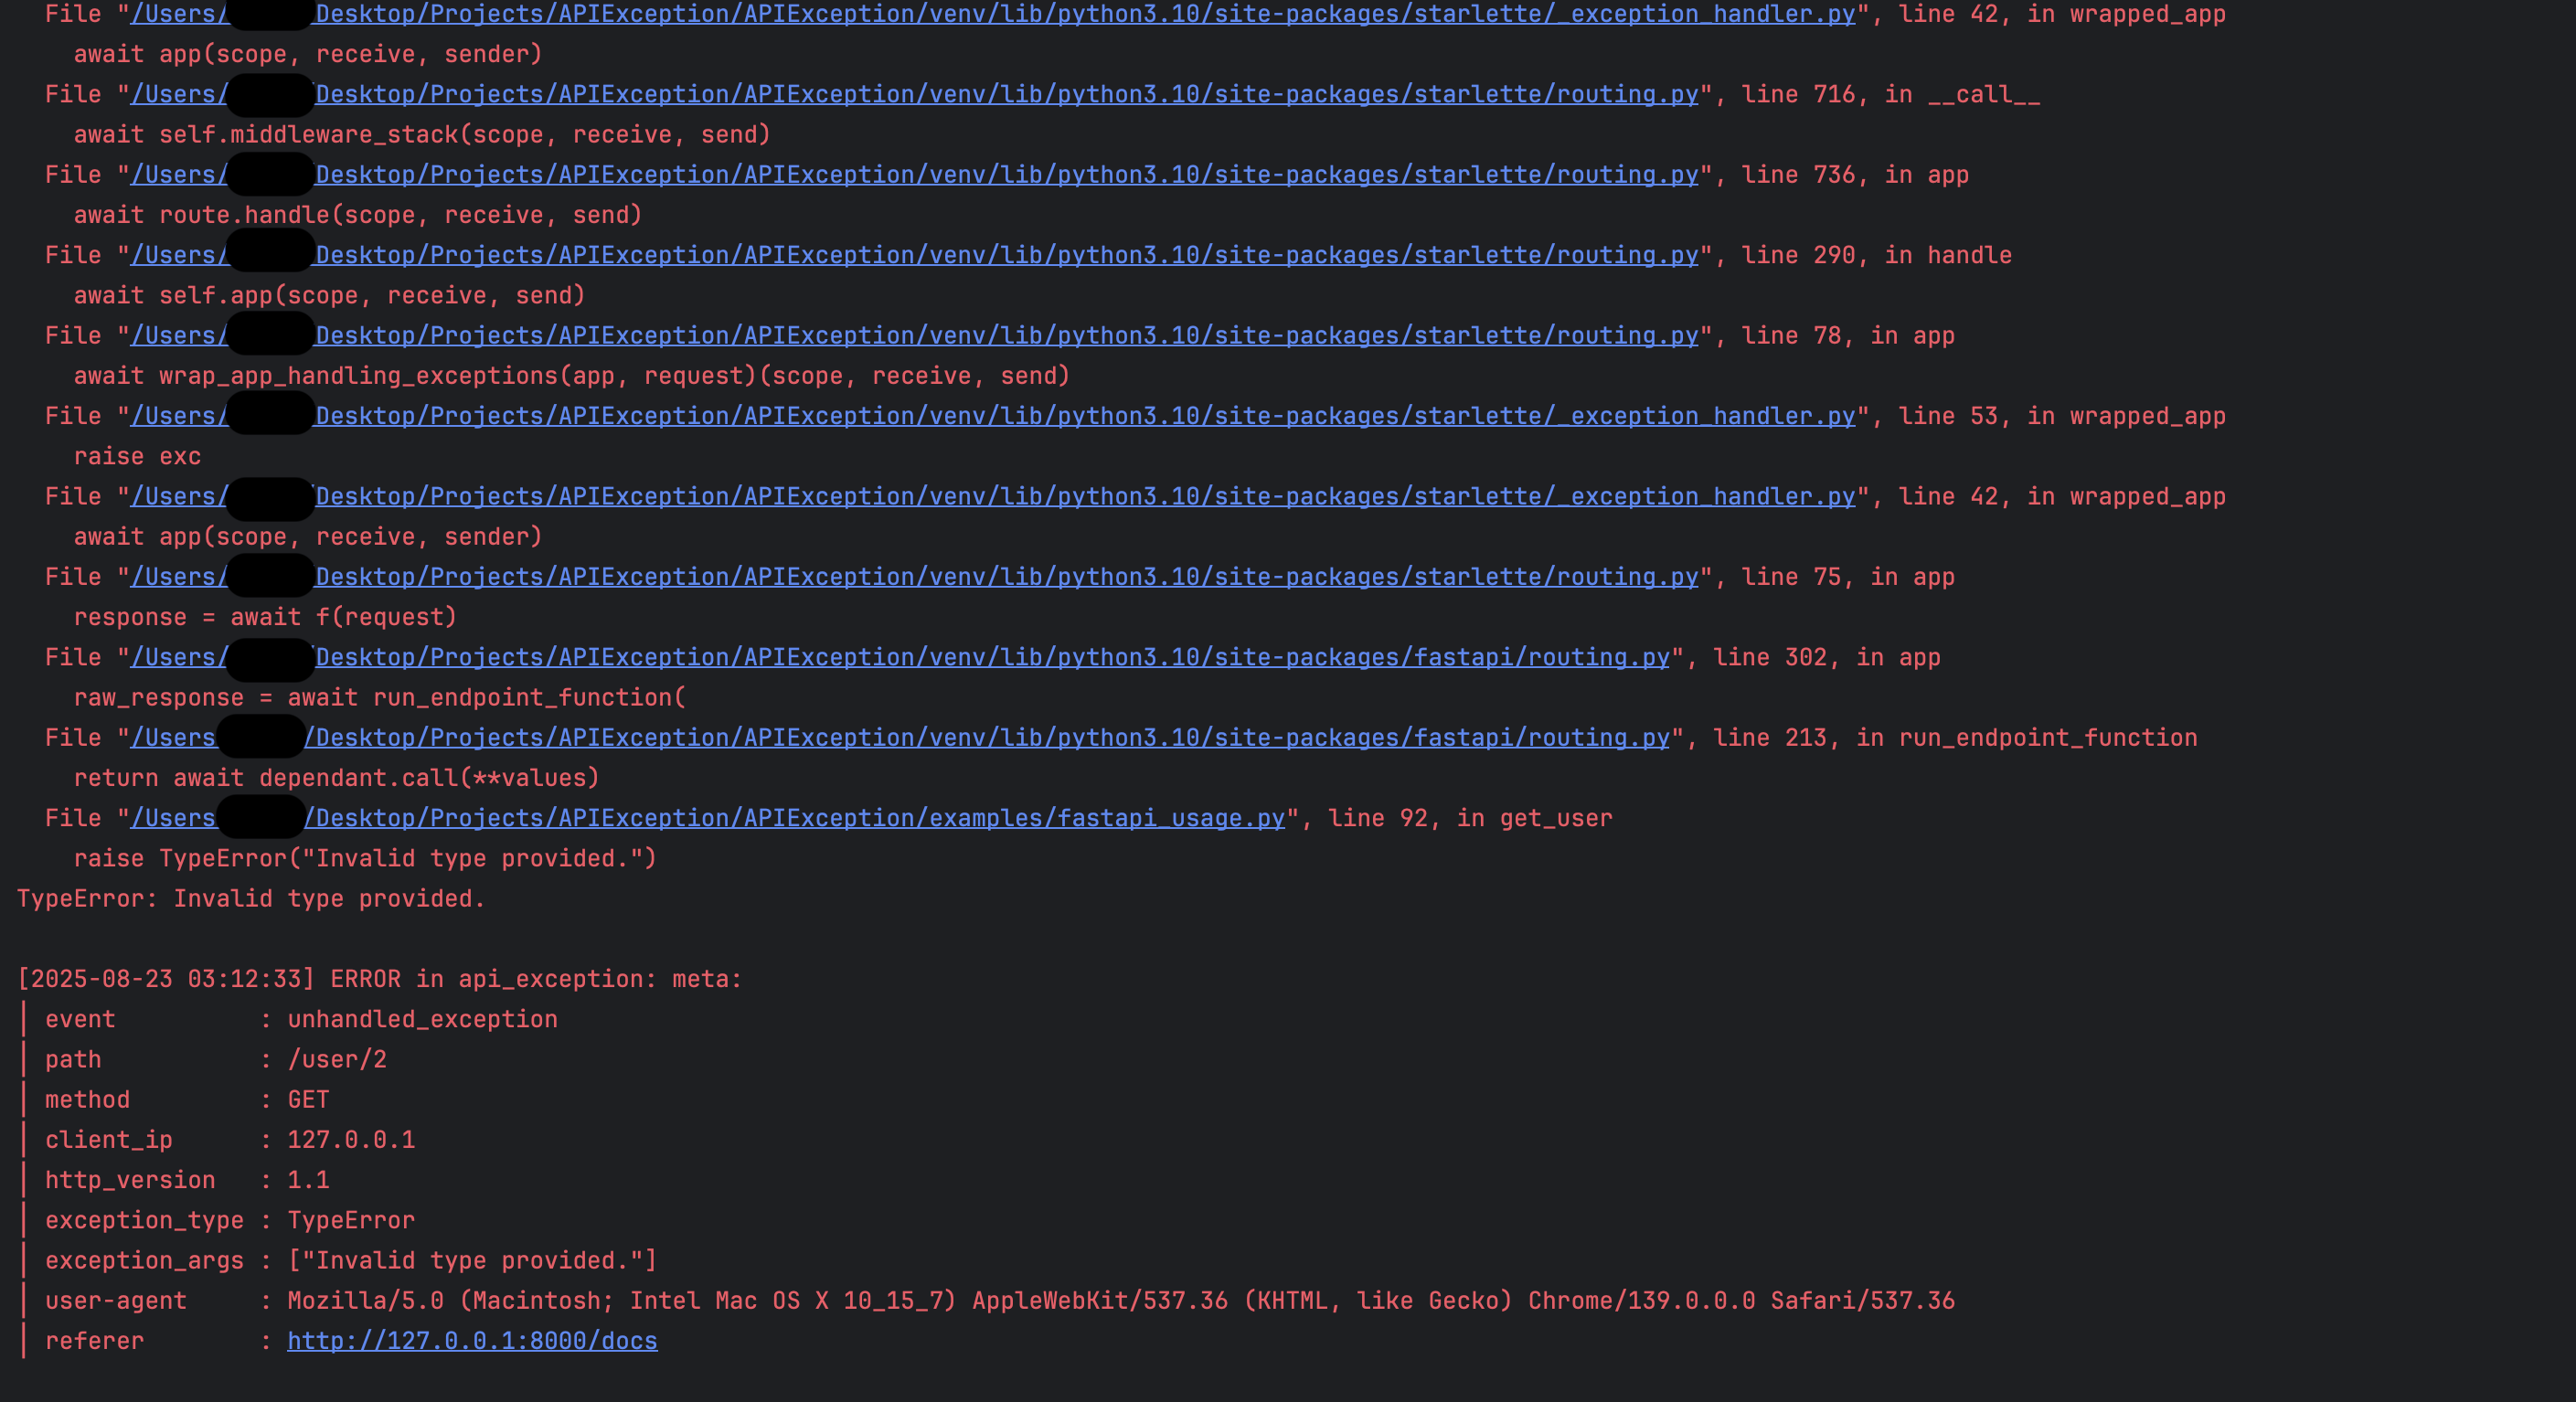The height and width of the screenshot is (1402, 2576).
Task: Click 'line 716, in __call__' text
Action: (1891, 94)
